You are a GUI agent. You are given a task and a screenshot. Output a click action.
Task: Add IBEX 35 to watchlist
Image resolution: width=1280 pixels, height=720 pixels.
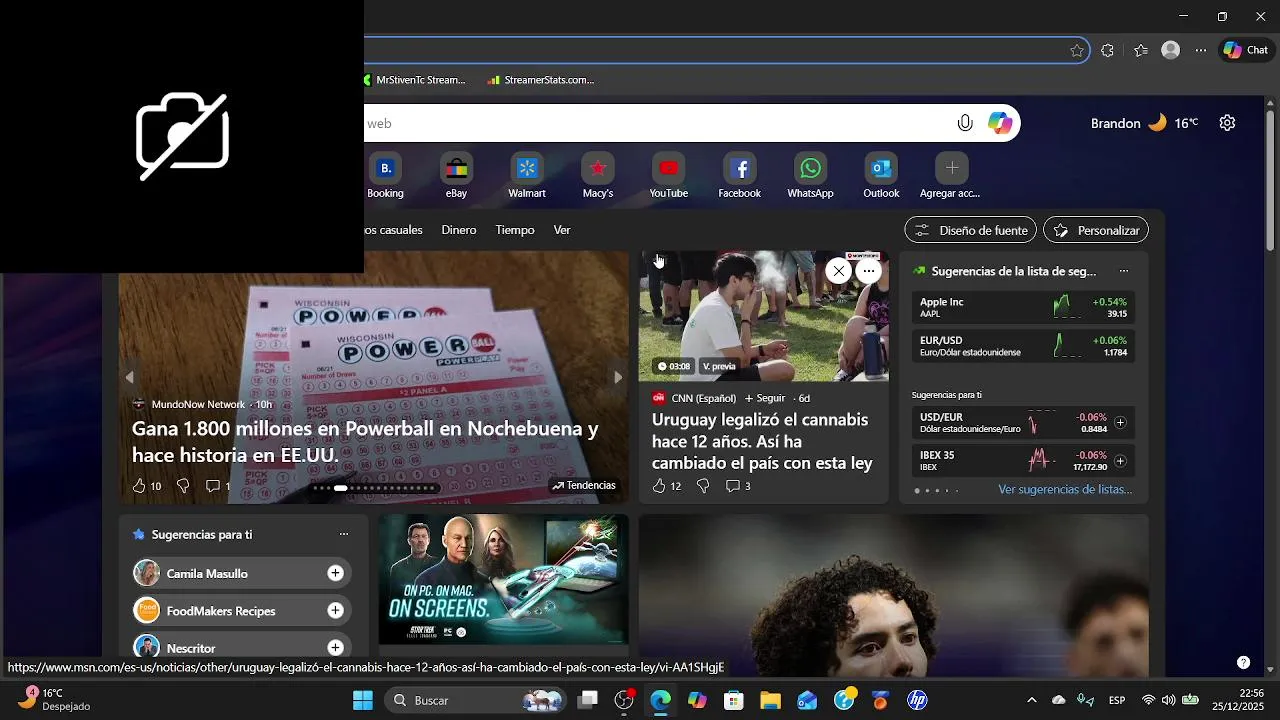pyautogui.click(x=1120, y=461)
